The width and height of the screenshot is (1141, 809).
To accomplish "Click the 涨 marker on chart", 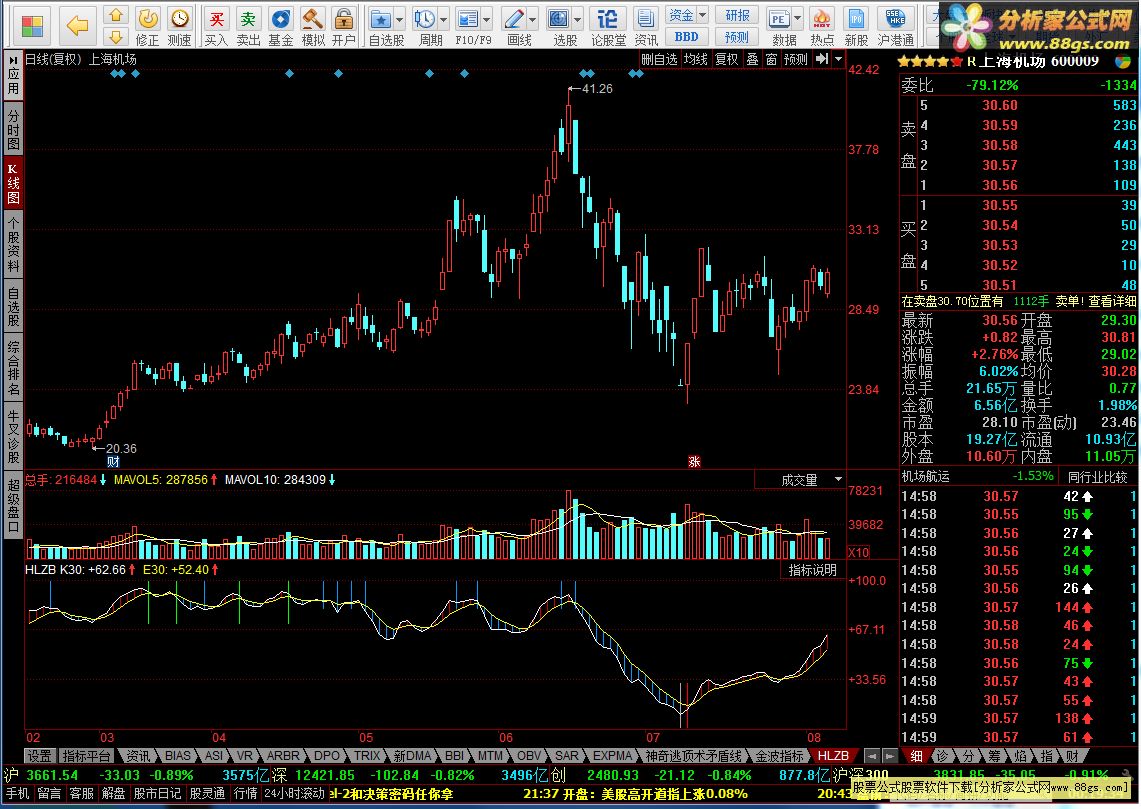I will (694, 461).
